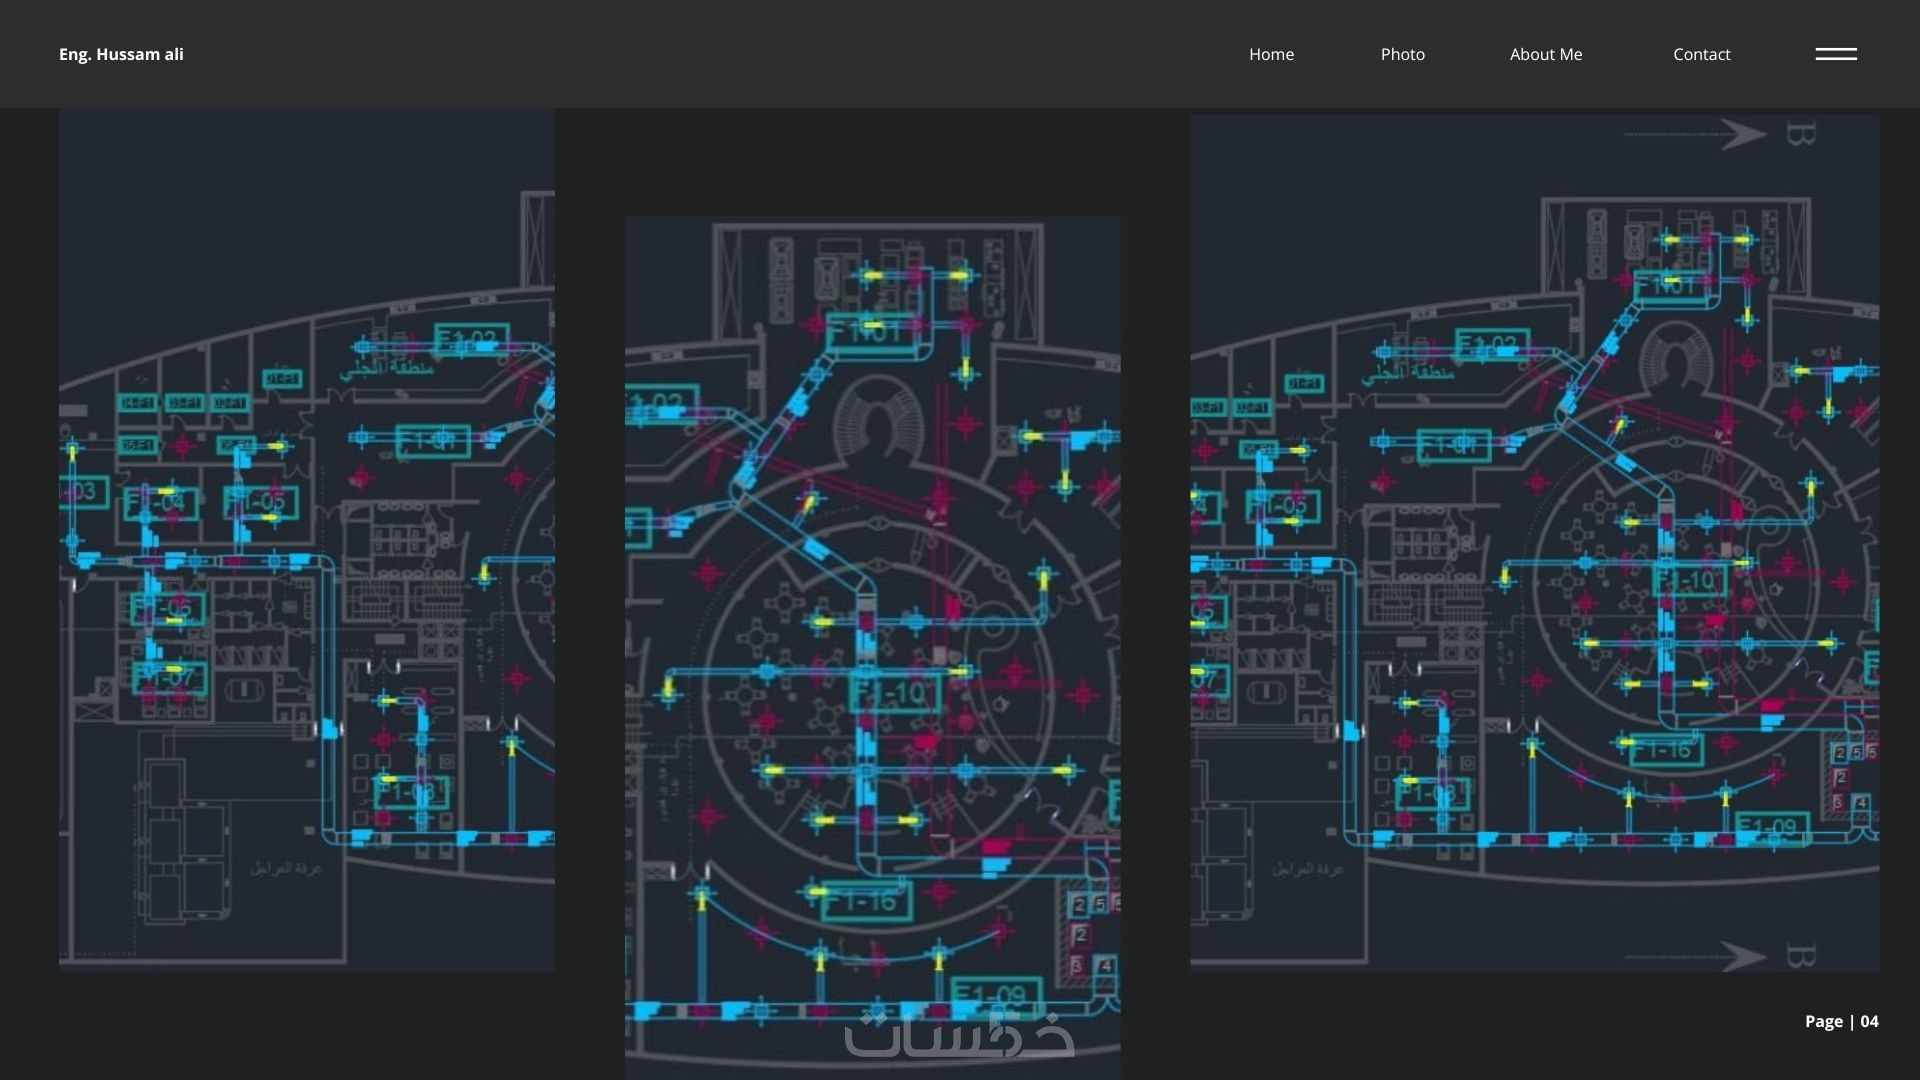Click the Eng. Hussam ali site title
Image resolution: width=1920 pixels, height=1080 pixels.
(x=121, y=54)
